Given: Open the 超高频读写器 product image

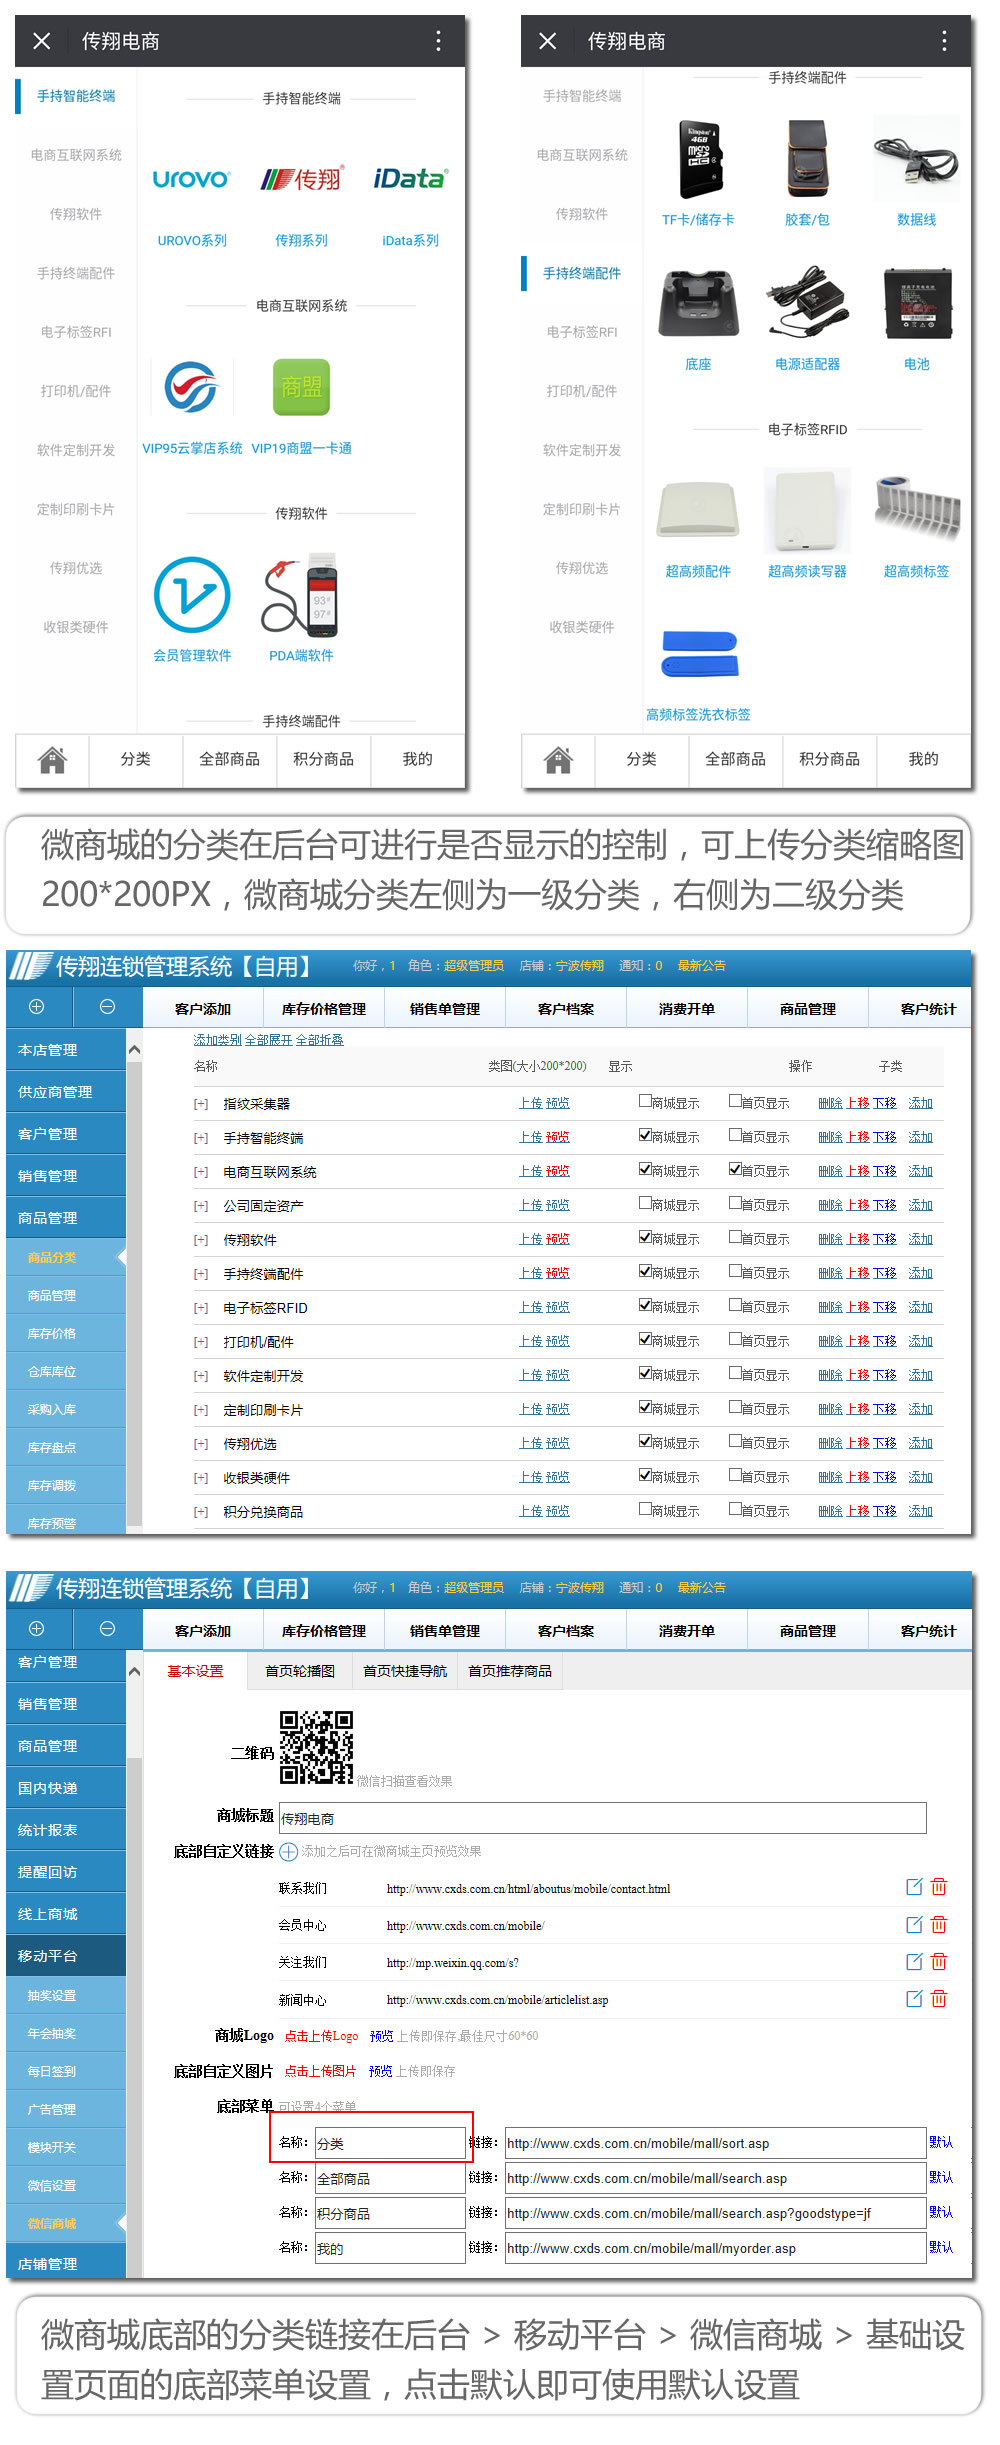Looking at the screenshot, I should [x=807, y=511].
